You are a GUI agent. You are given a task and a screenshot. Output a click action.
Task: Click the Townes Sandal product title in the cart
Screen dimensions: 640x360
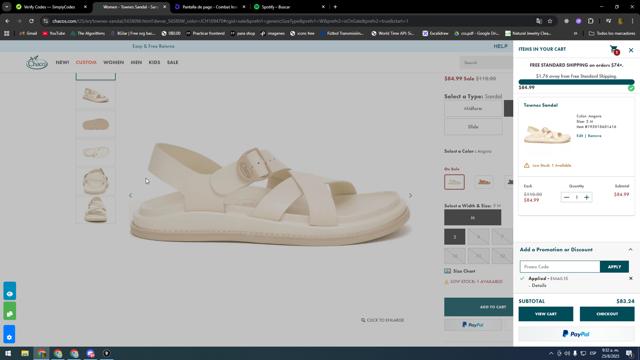(540, 105)
